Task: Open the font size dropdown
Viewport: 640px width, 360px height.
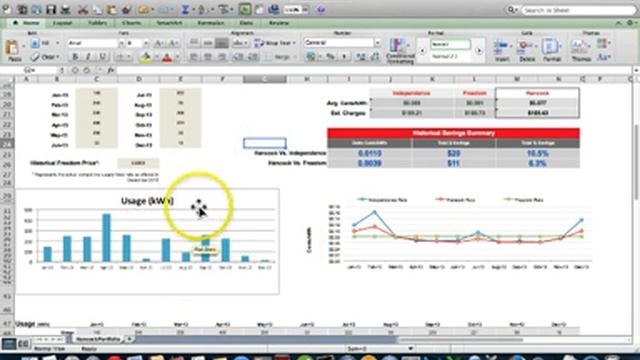Action: click(x=146, y=43)
